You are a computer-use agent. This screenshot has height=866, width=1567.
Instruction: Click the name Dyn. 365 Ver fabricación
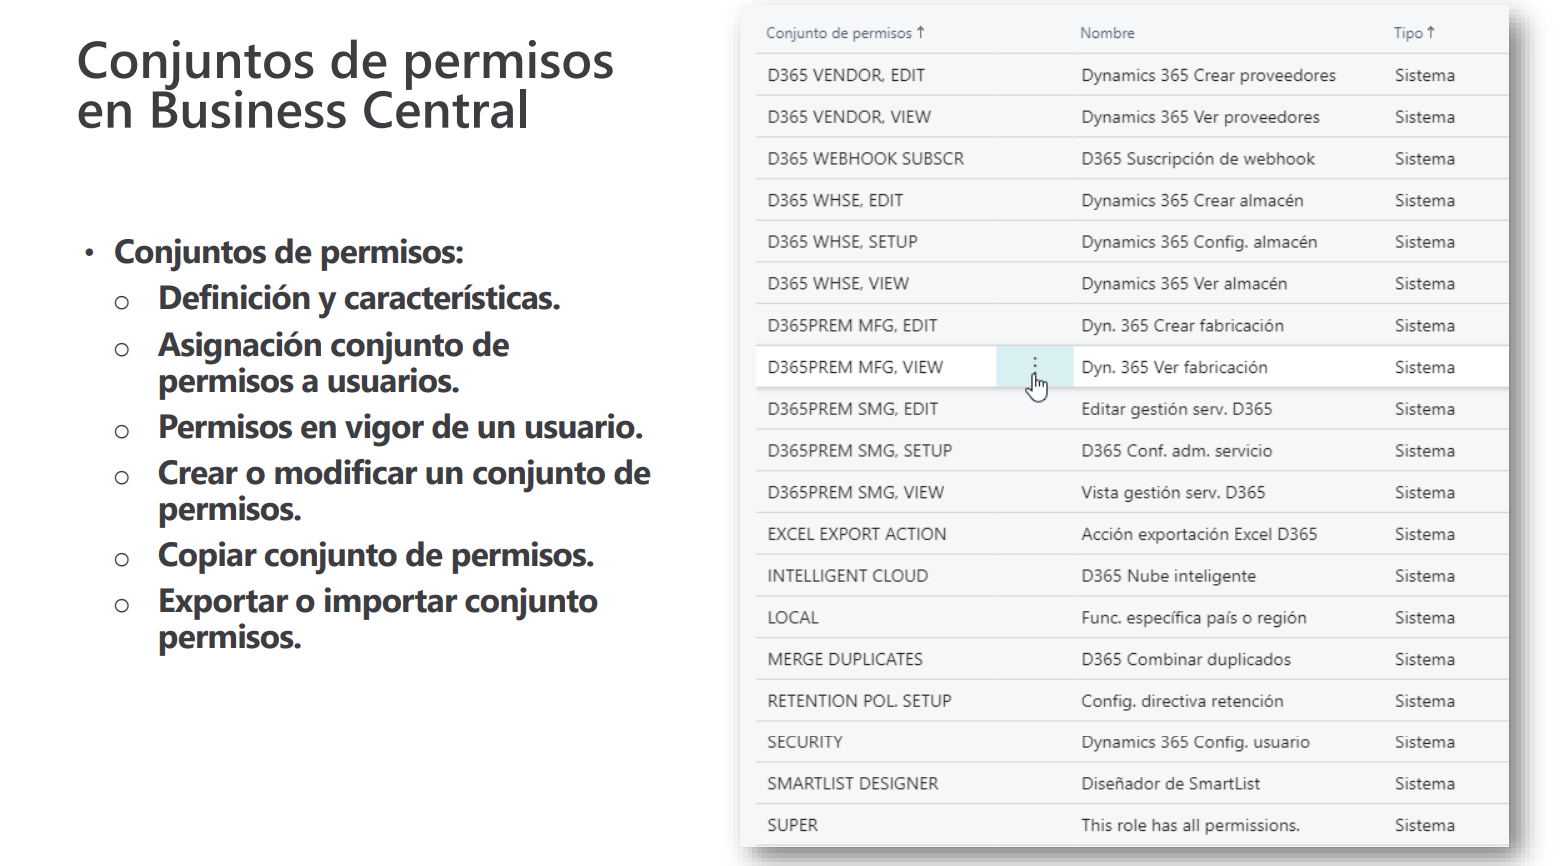pyautogui.click(x=1174, y=367)
